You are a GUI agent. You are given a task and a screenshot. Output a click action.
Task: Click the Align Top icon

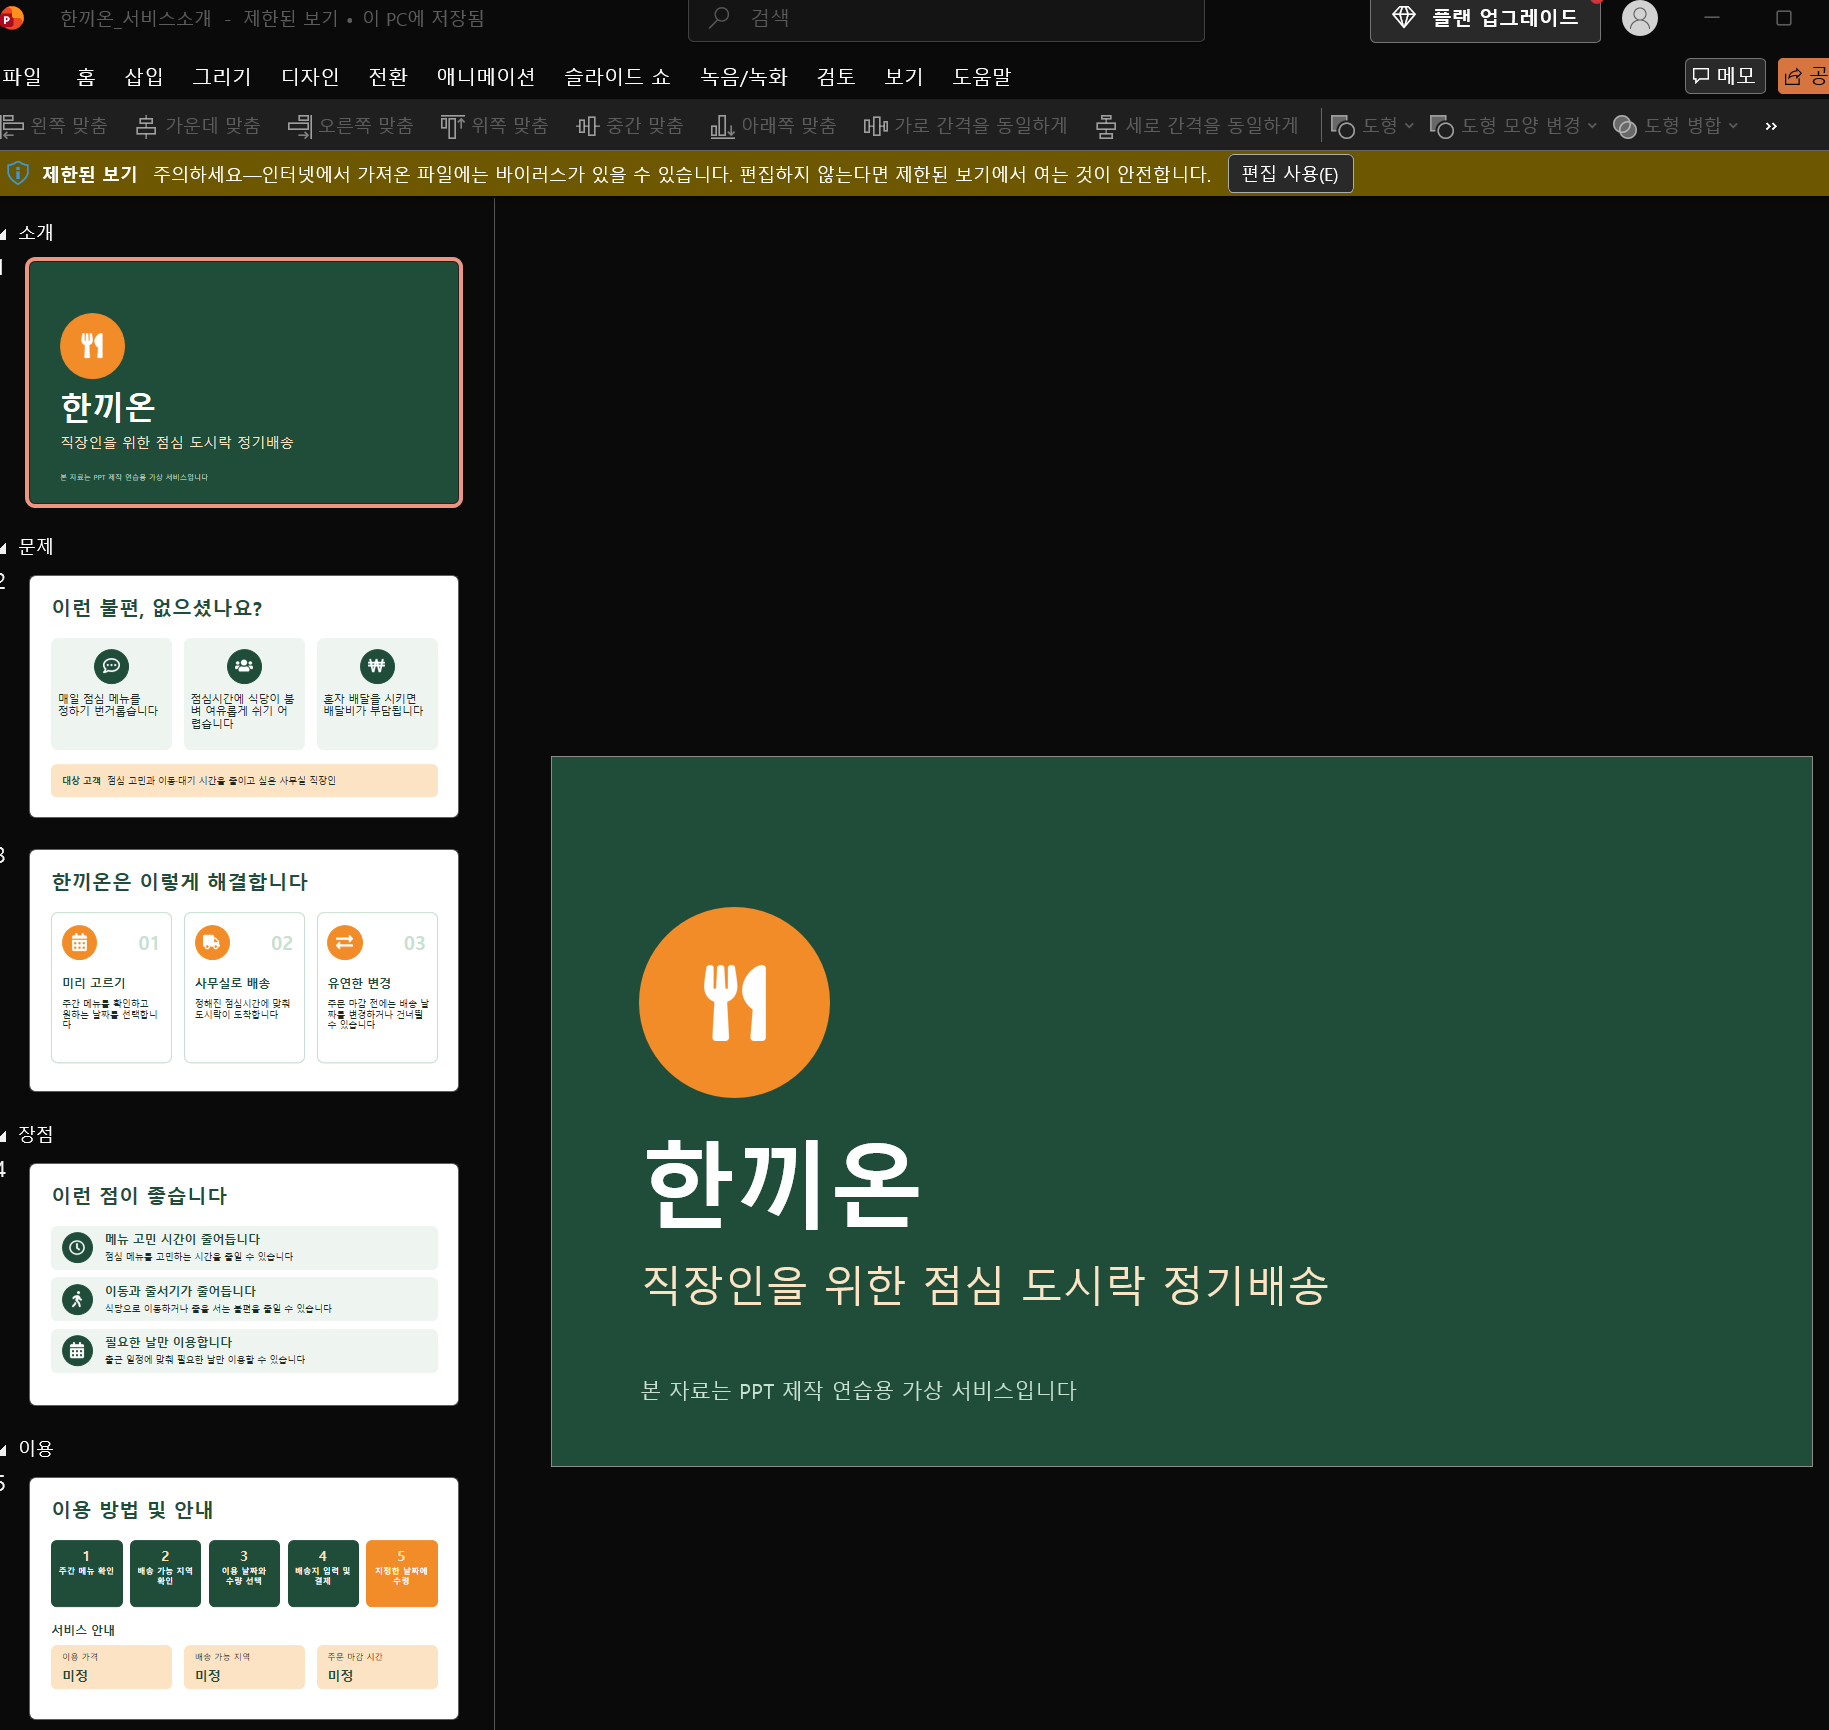[x=452, y=126]
